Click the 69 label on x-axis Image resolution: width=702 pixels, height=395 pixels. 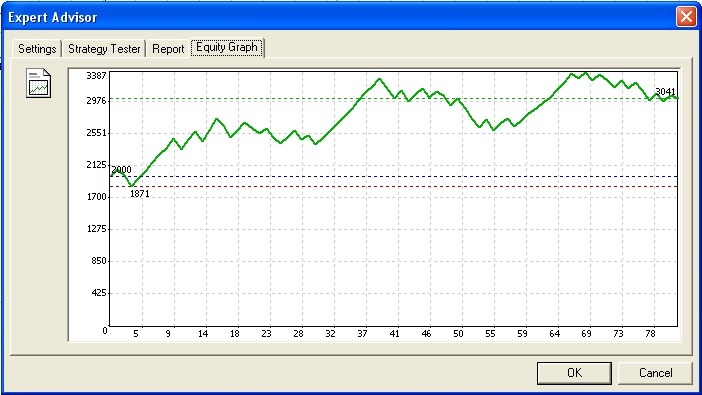586,334
